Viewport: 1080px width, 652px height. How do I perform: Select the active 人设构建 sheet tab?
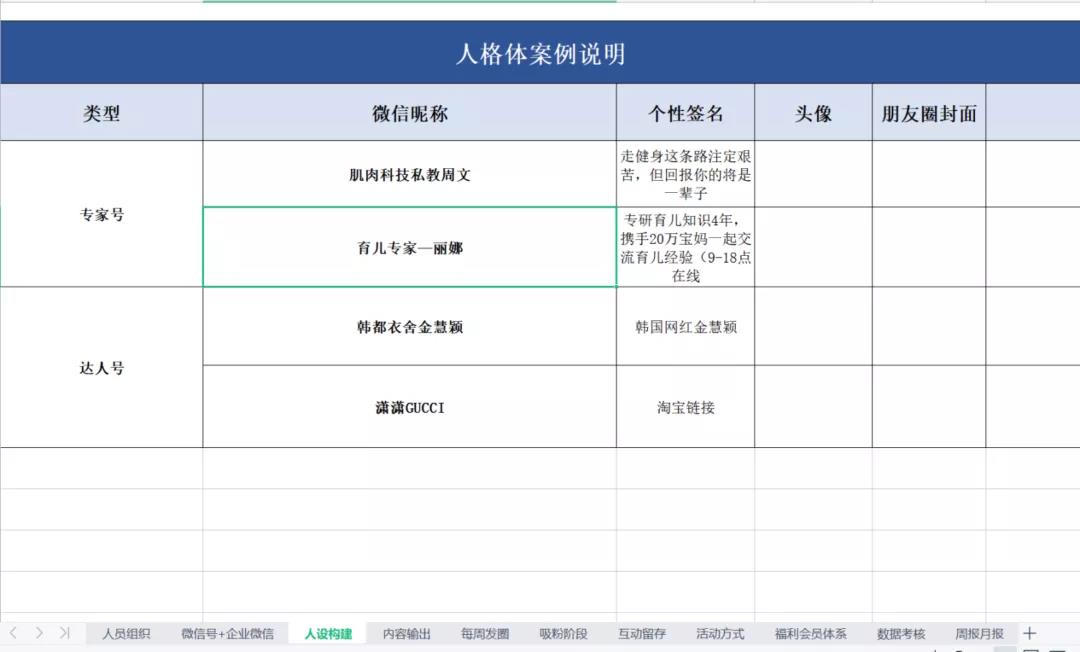[328, 634]
